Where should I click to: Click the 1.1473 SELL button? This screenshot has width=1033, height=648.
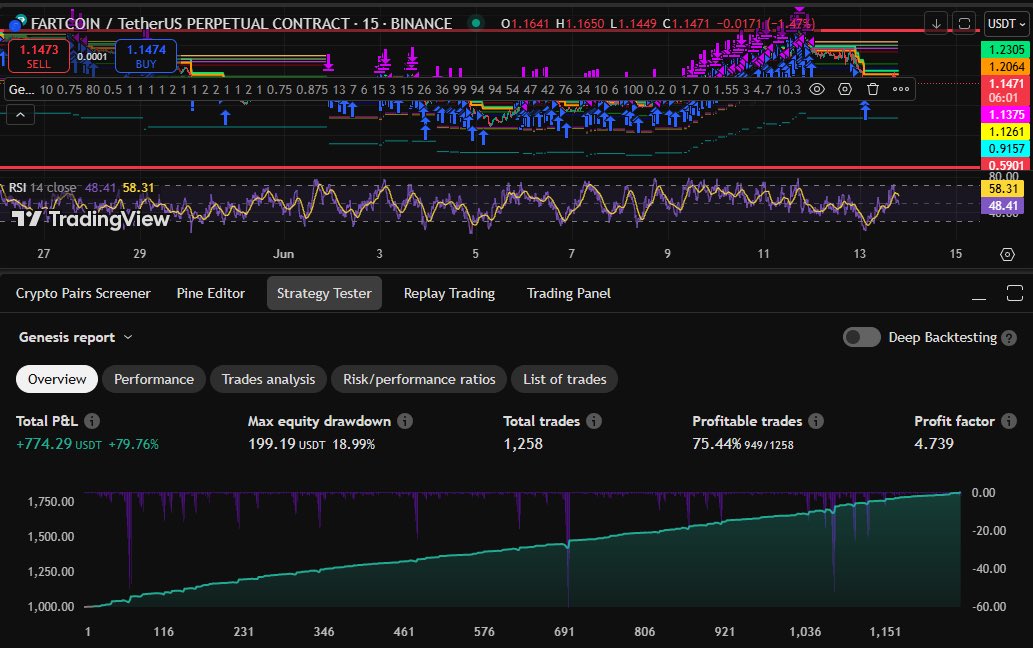pos(38,56)
